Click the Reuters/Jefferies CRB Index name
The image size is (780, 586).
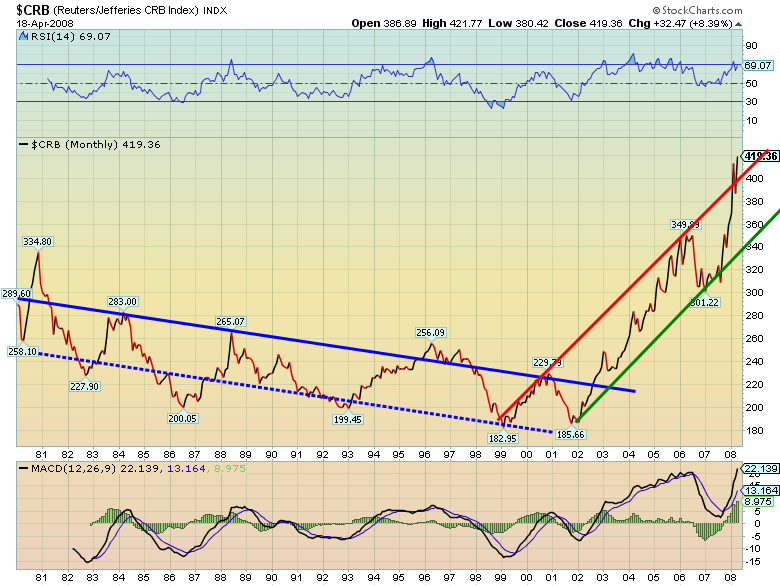click(125, 10)
